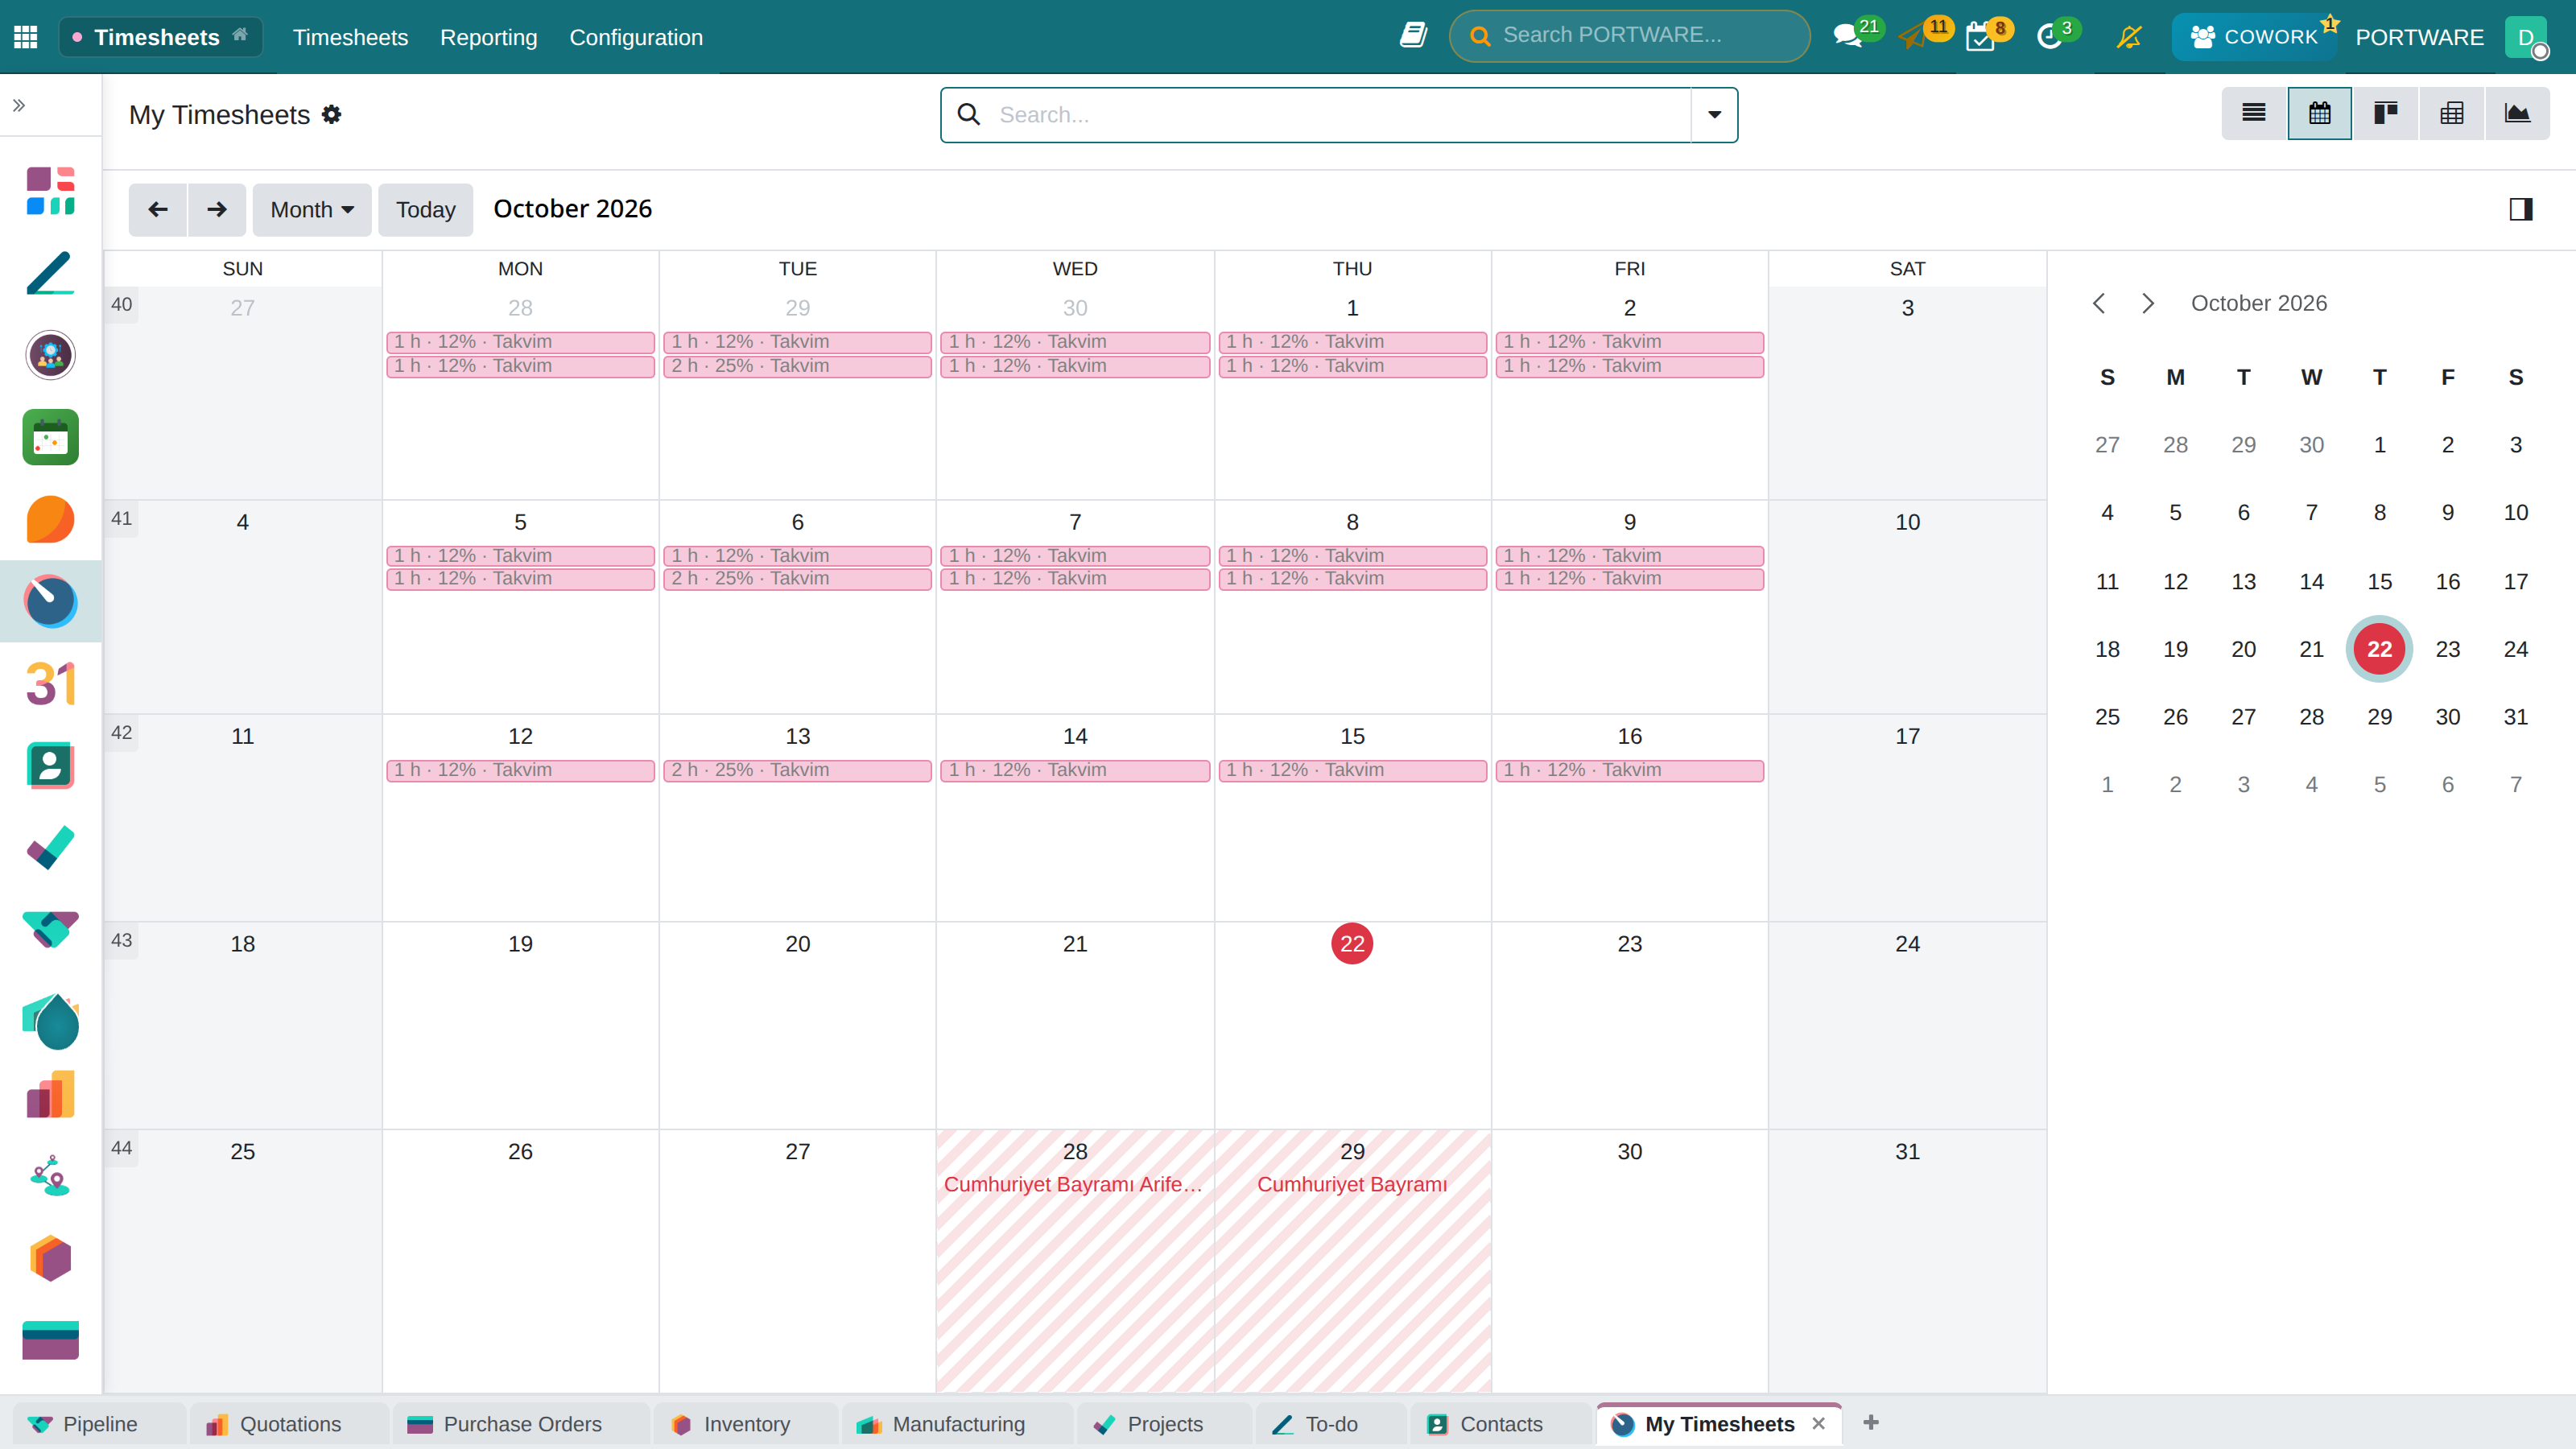Go to the next month
The height and width of the screenshot is (1449, 2576).
217,210
